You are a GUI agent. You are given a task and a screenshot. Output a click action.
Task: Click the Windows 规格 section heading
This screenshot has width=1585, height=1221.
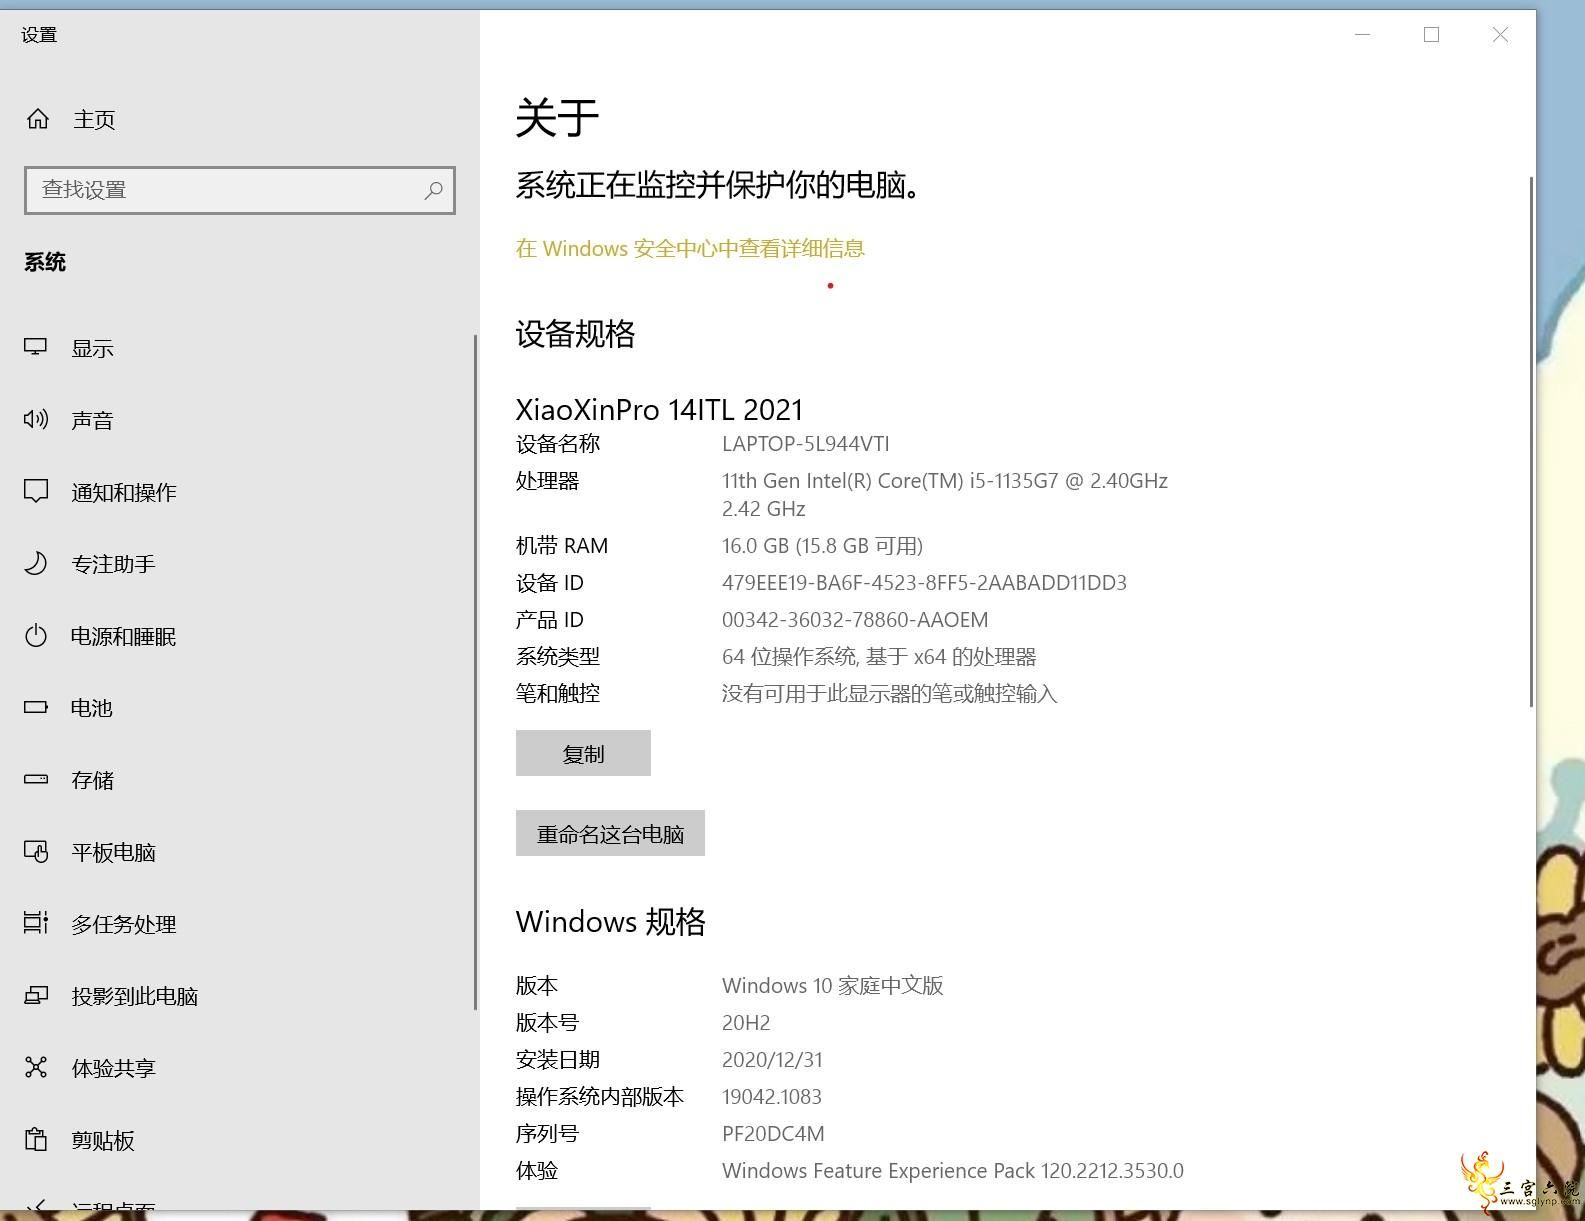click(x=610, y=922)
